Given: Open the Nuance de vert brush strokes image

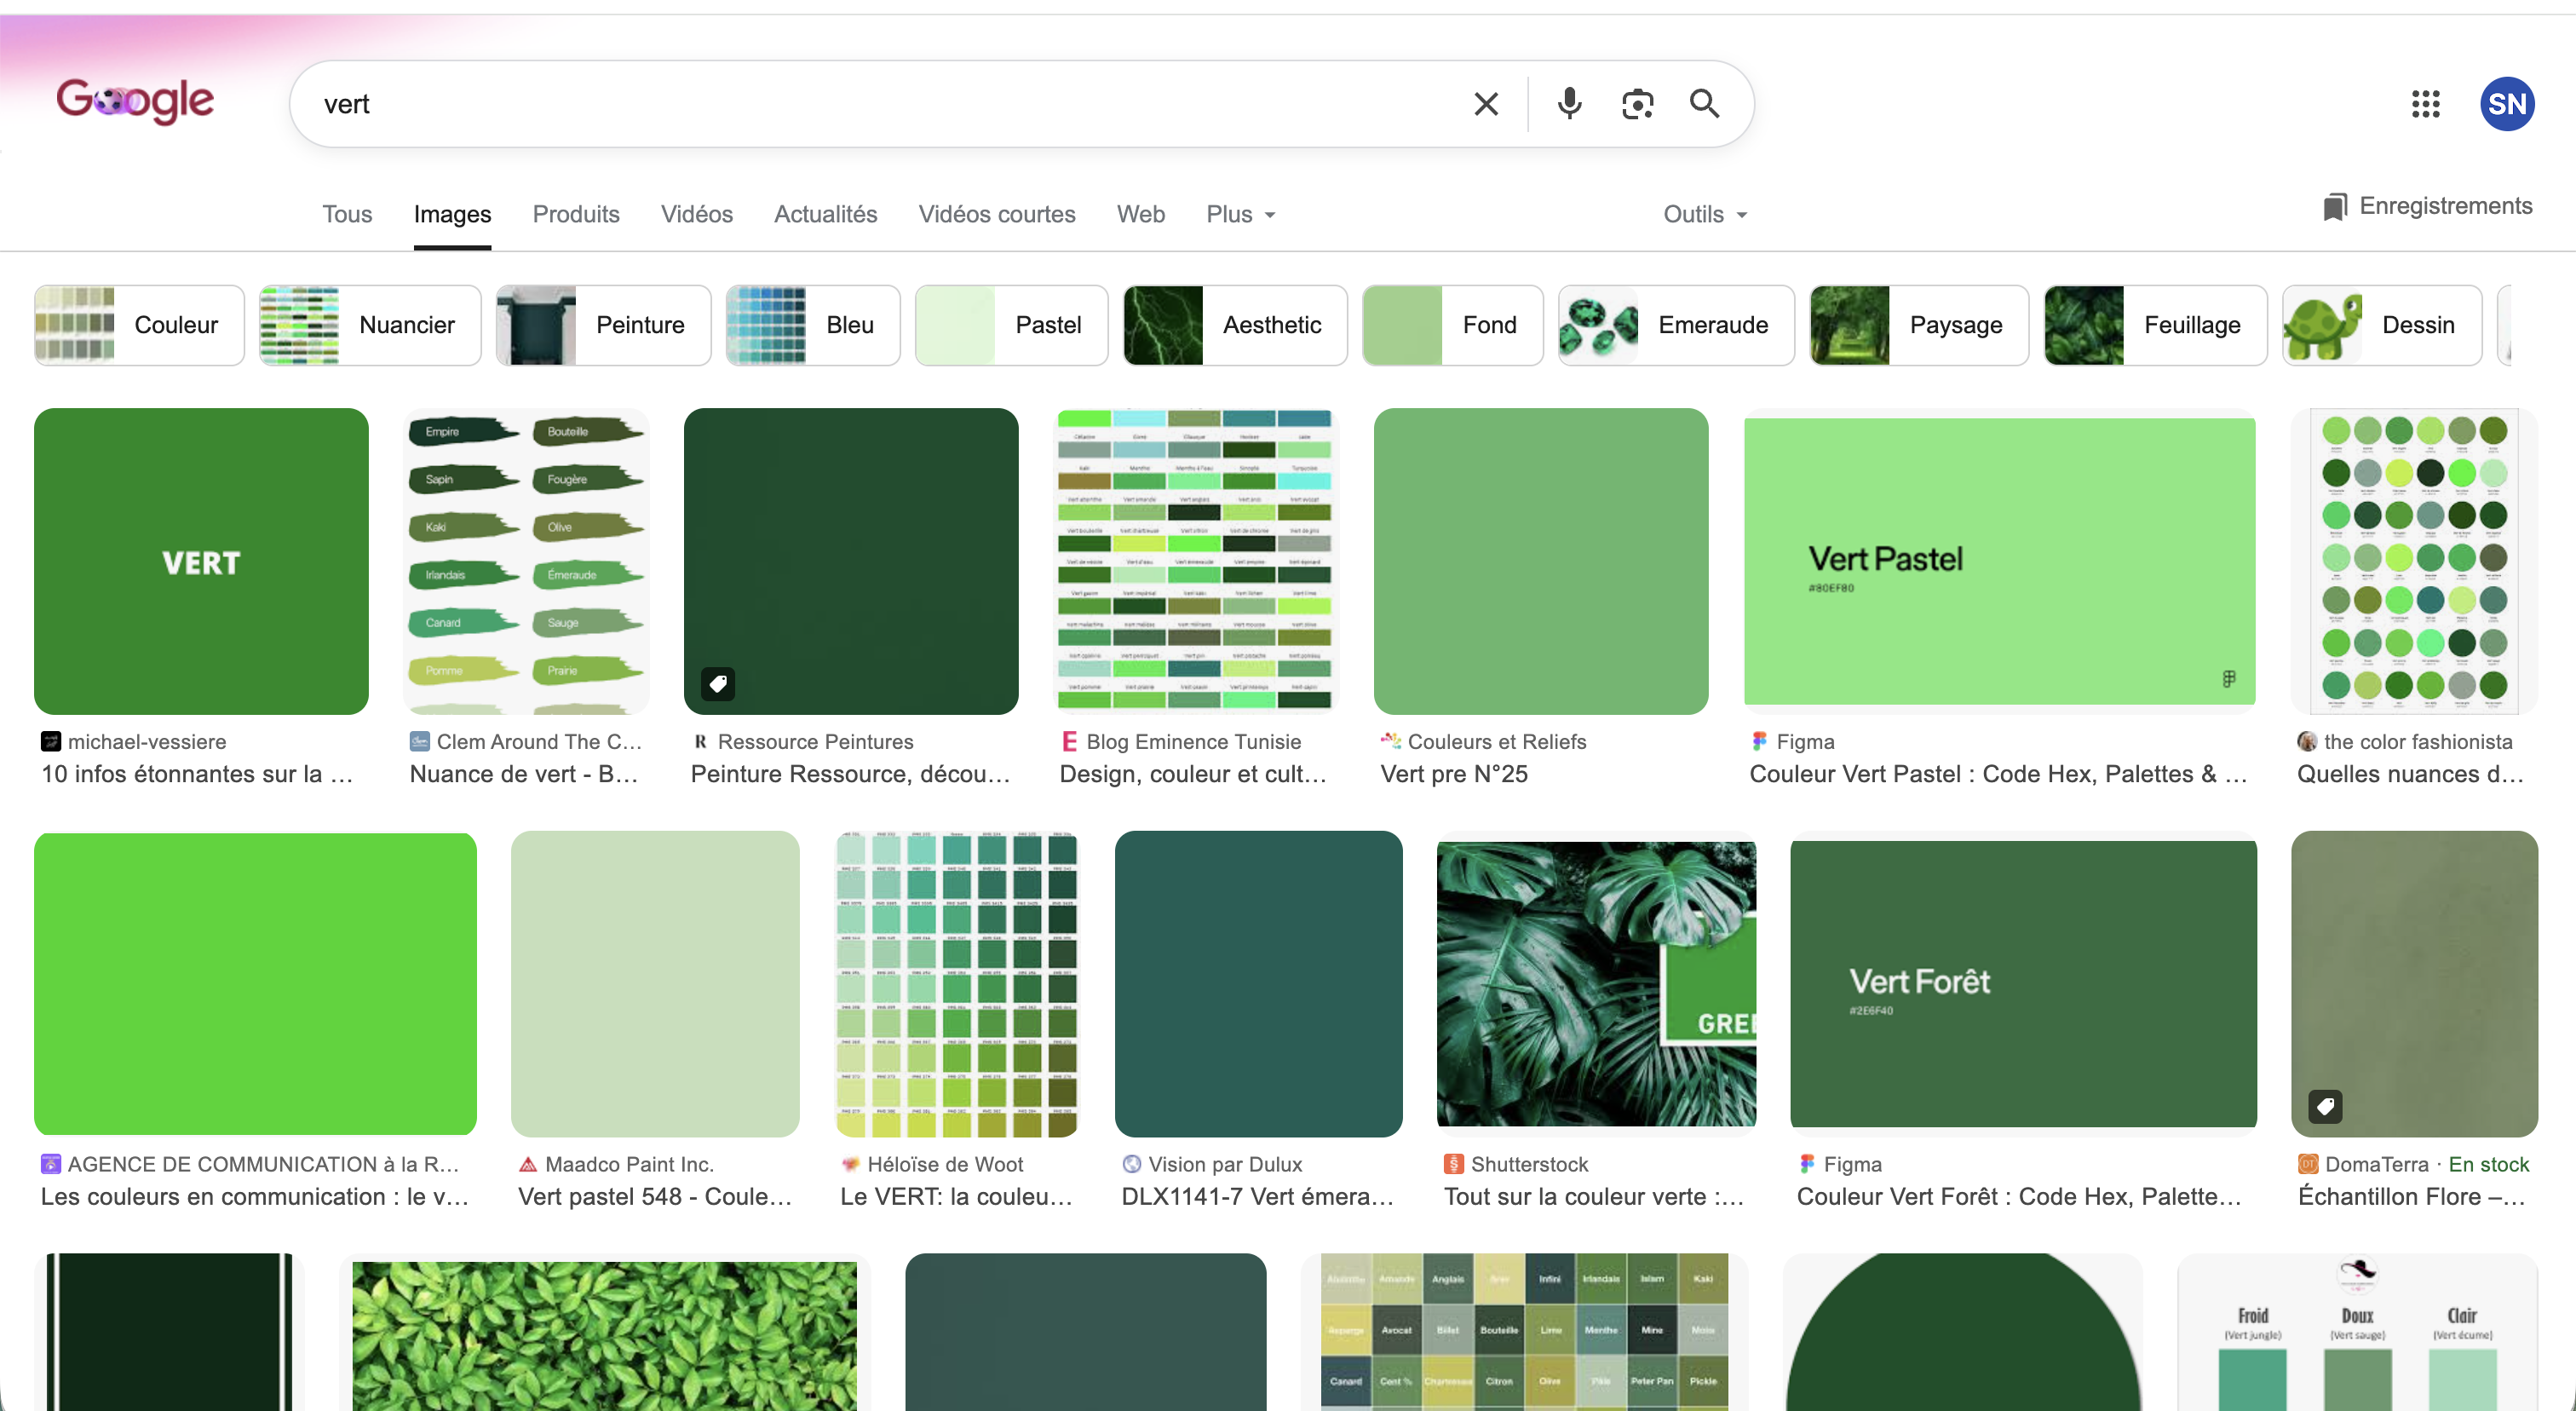Looking at the screenshot, I should coord(526,561).
